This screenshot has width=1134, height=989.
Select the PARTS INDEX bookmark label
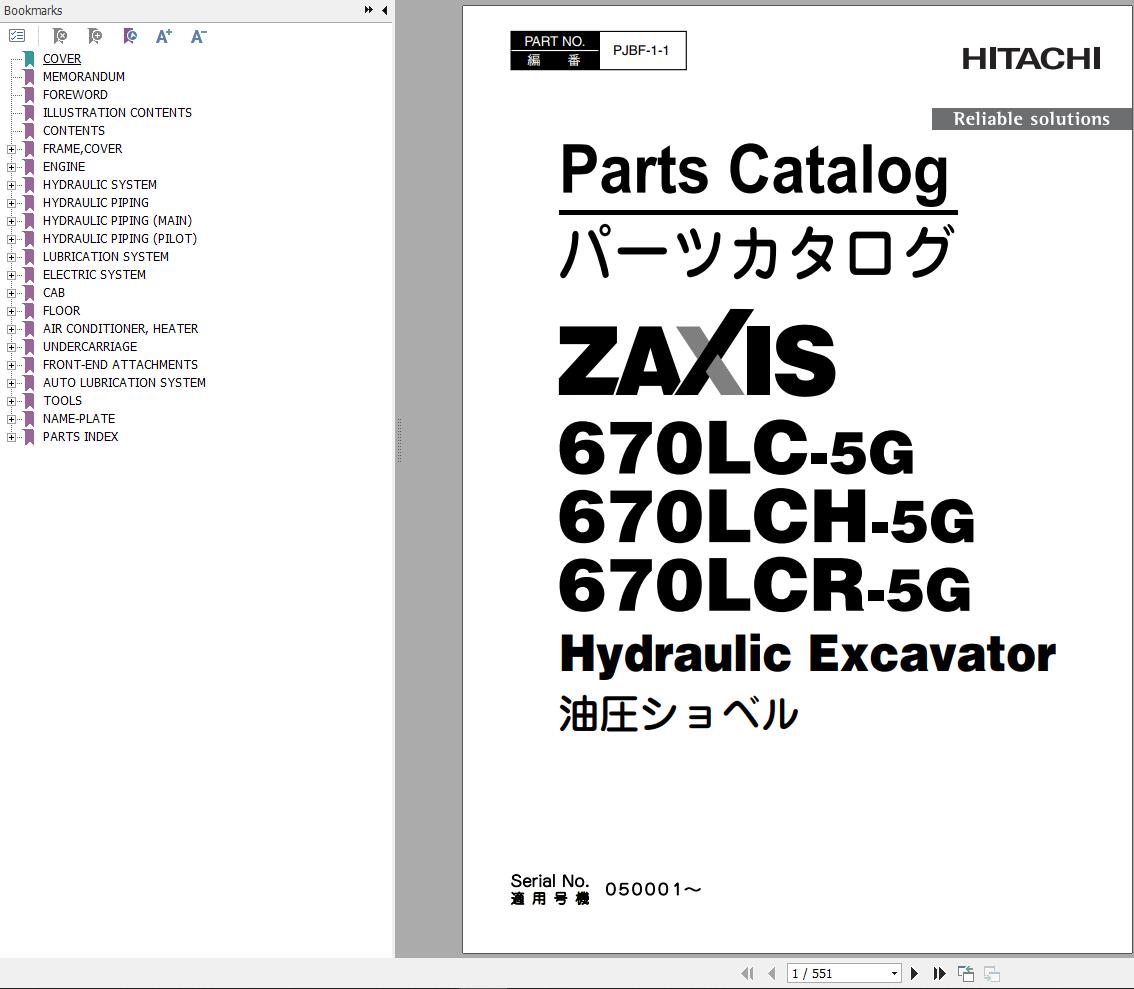coord(80,437)
